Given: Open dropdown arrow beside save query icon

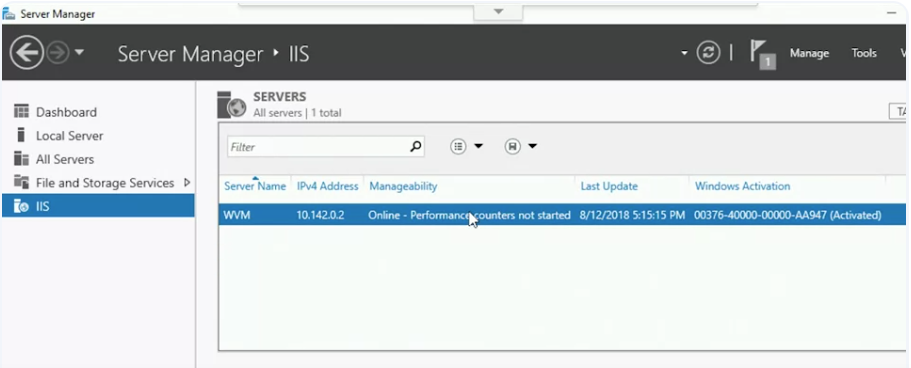Looking at the screenshot, I should point(532,147).
